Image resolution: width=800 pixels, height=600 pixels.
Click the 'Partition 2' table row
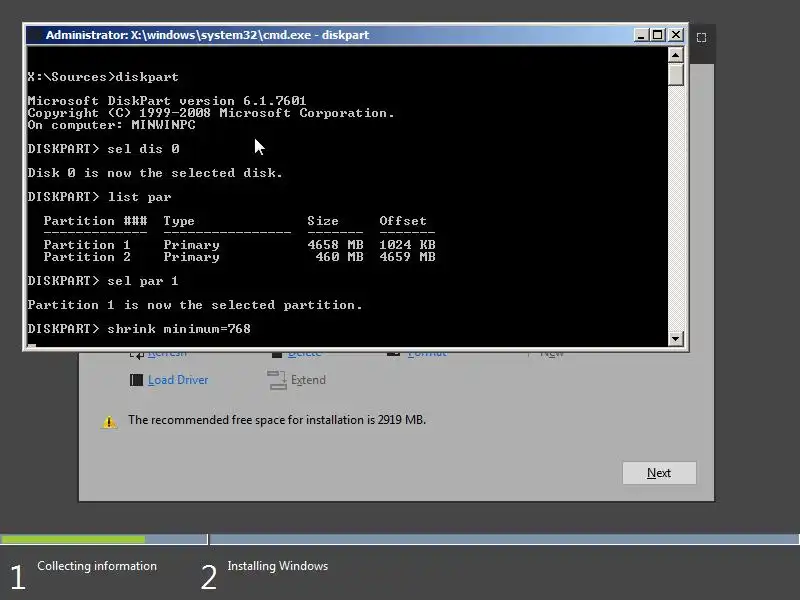pyautogui.click(x=239, y=257)
